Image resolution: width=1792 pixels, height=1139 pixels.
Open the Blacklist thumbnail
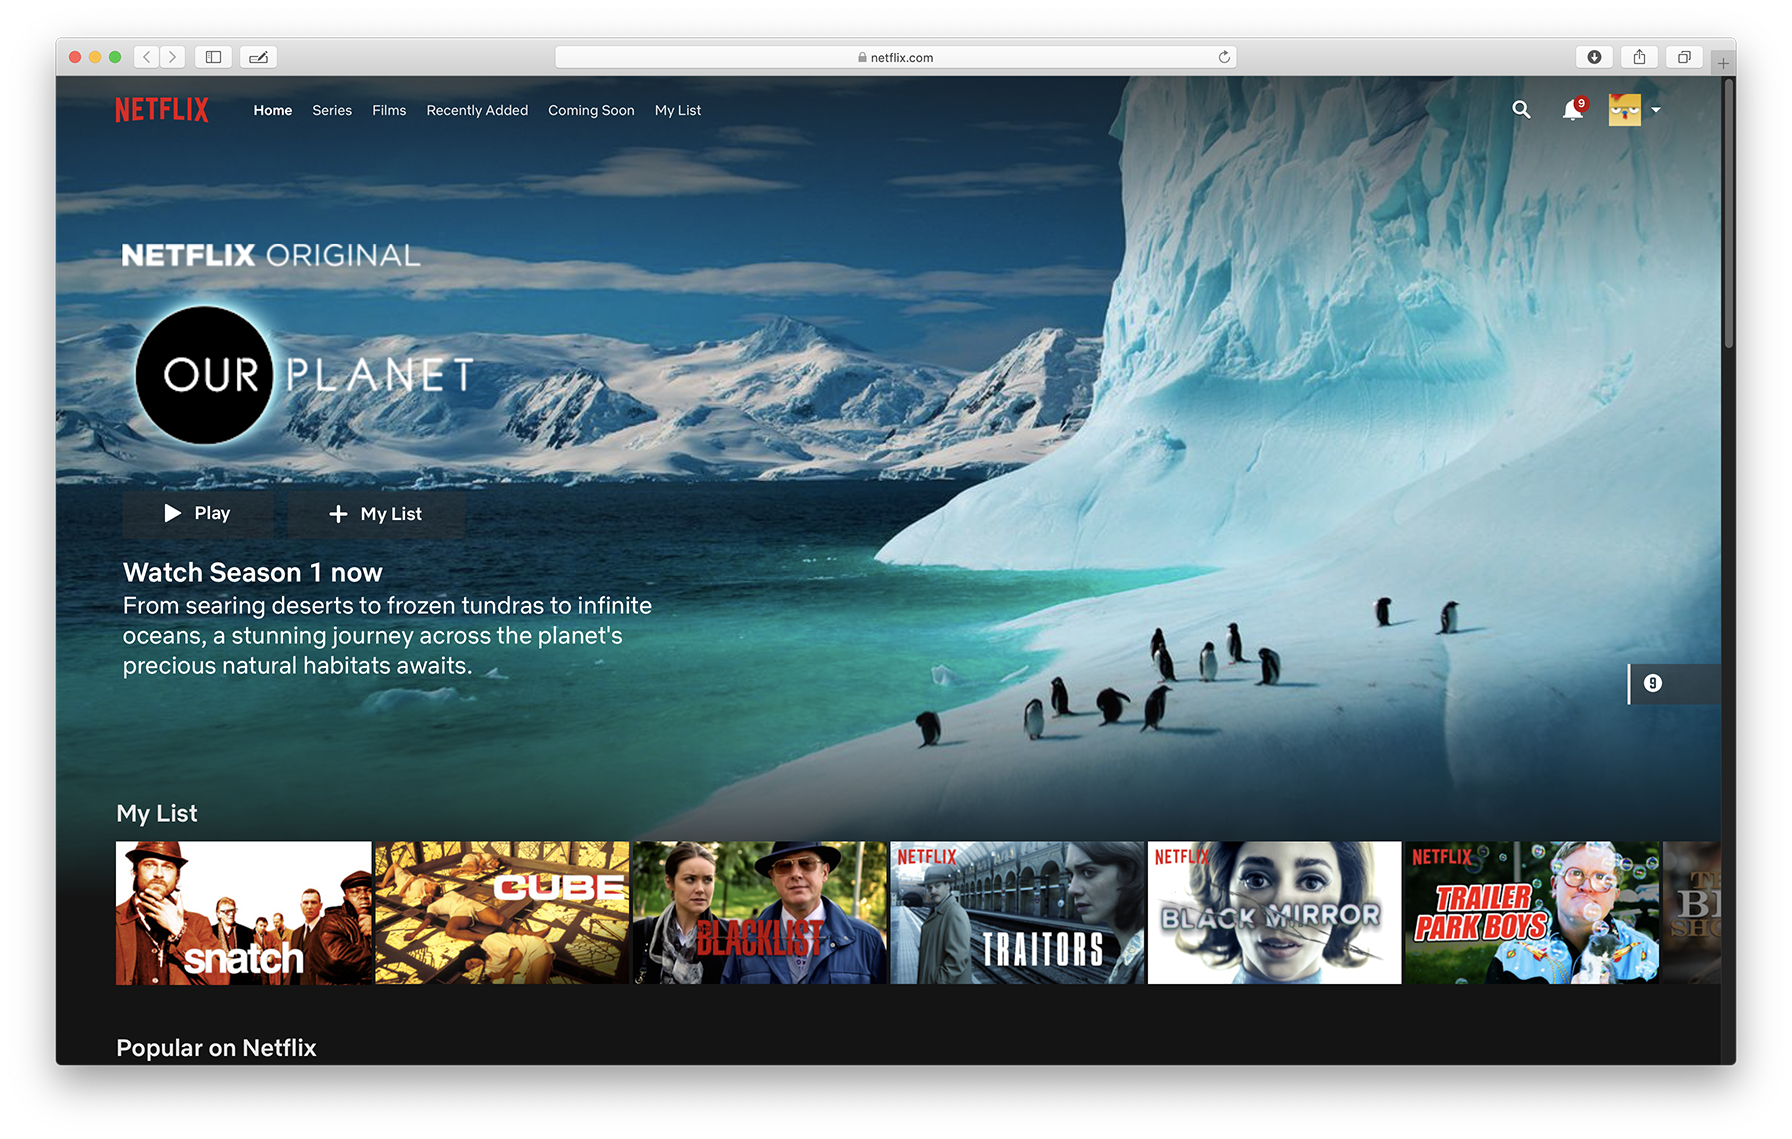(760, 913)
